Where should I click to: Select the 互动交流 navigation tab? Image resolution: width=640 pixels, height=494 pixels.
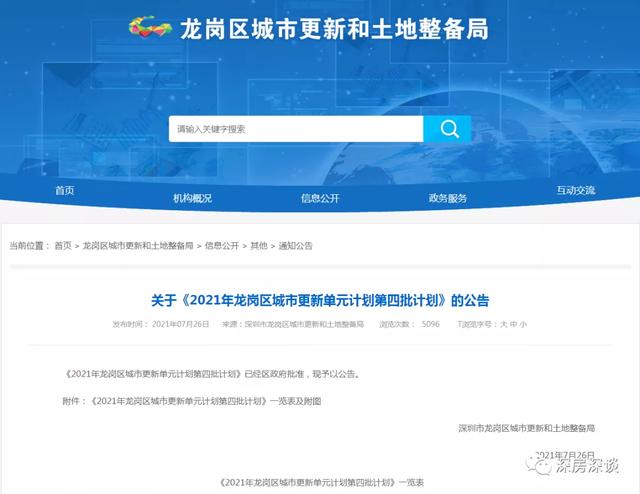575,190
